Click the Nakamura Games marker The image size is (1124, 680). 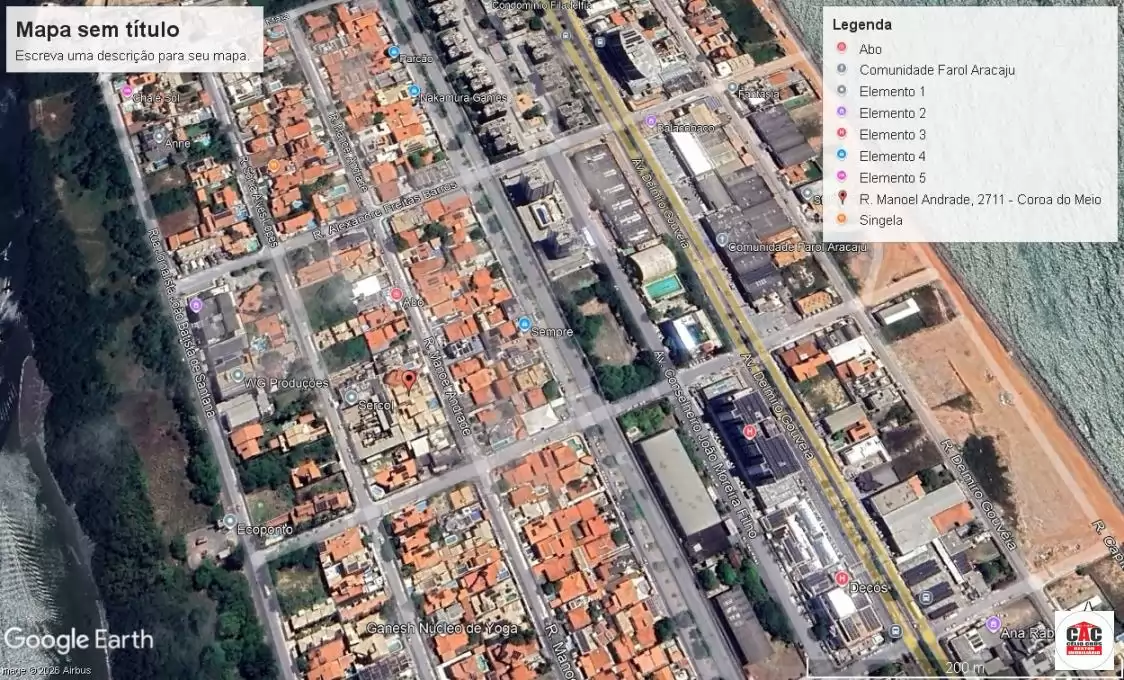click(x=413, y=91)
